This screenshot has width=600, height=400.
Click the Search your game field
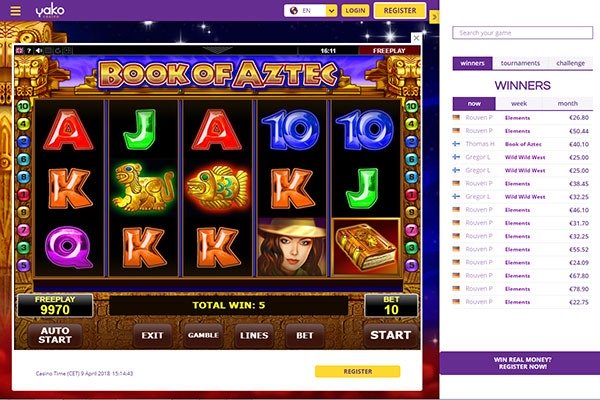click(523, 33)
